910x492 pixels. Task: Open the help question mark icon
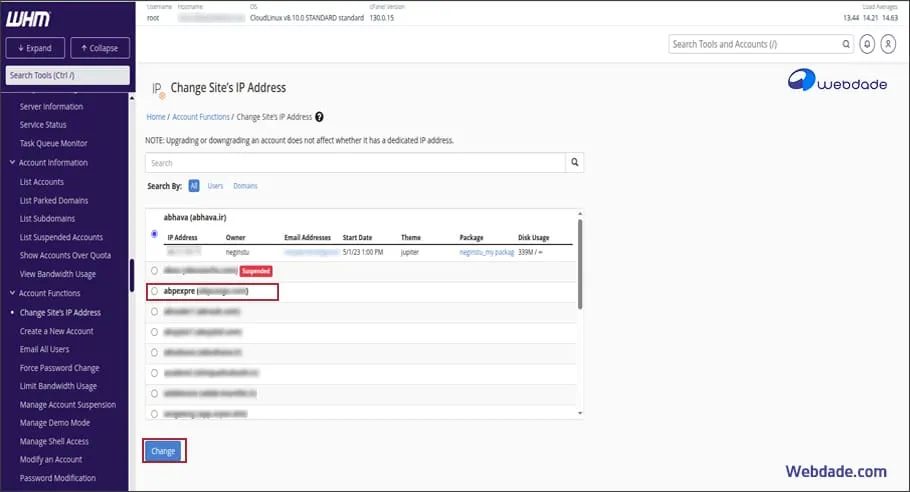click(x=319, y=117)
